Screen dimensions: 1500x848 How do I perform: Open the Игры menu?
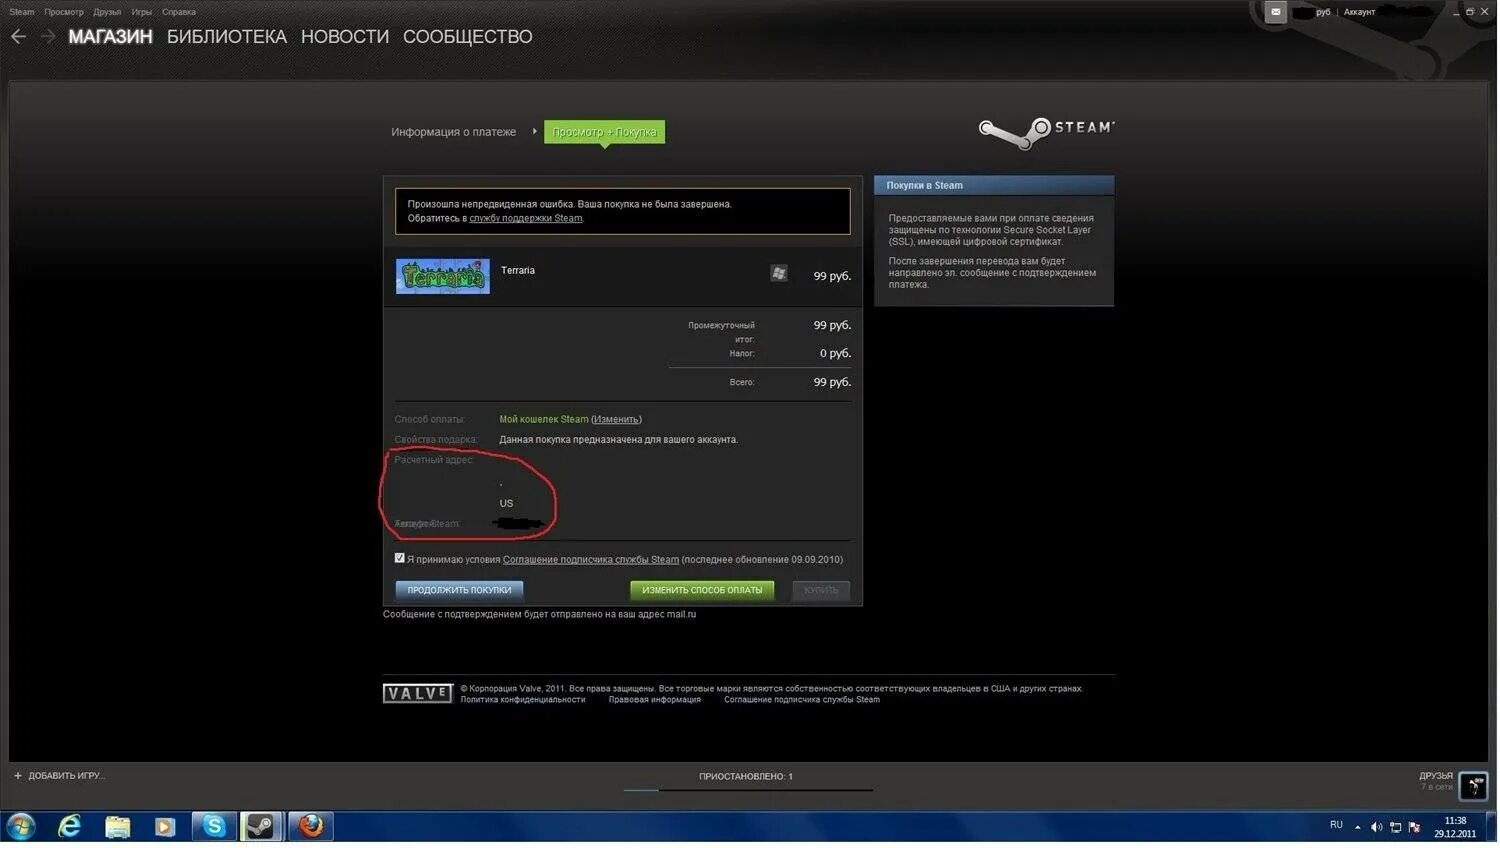[x=142, y=12]
